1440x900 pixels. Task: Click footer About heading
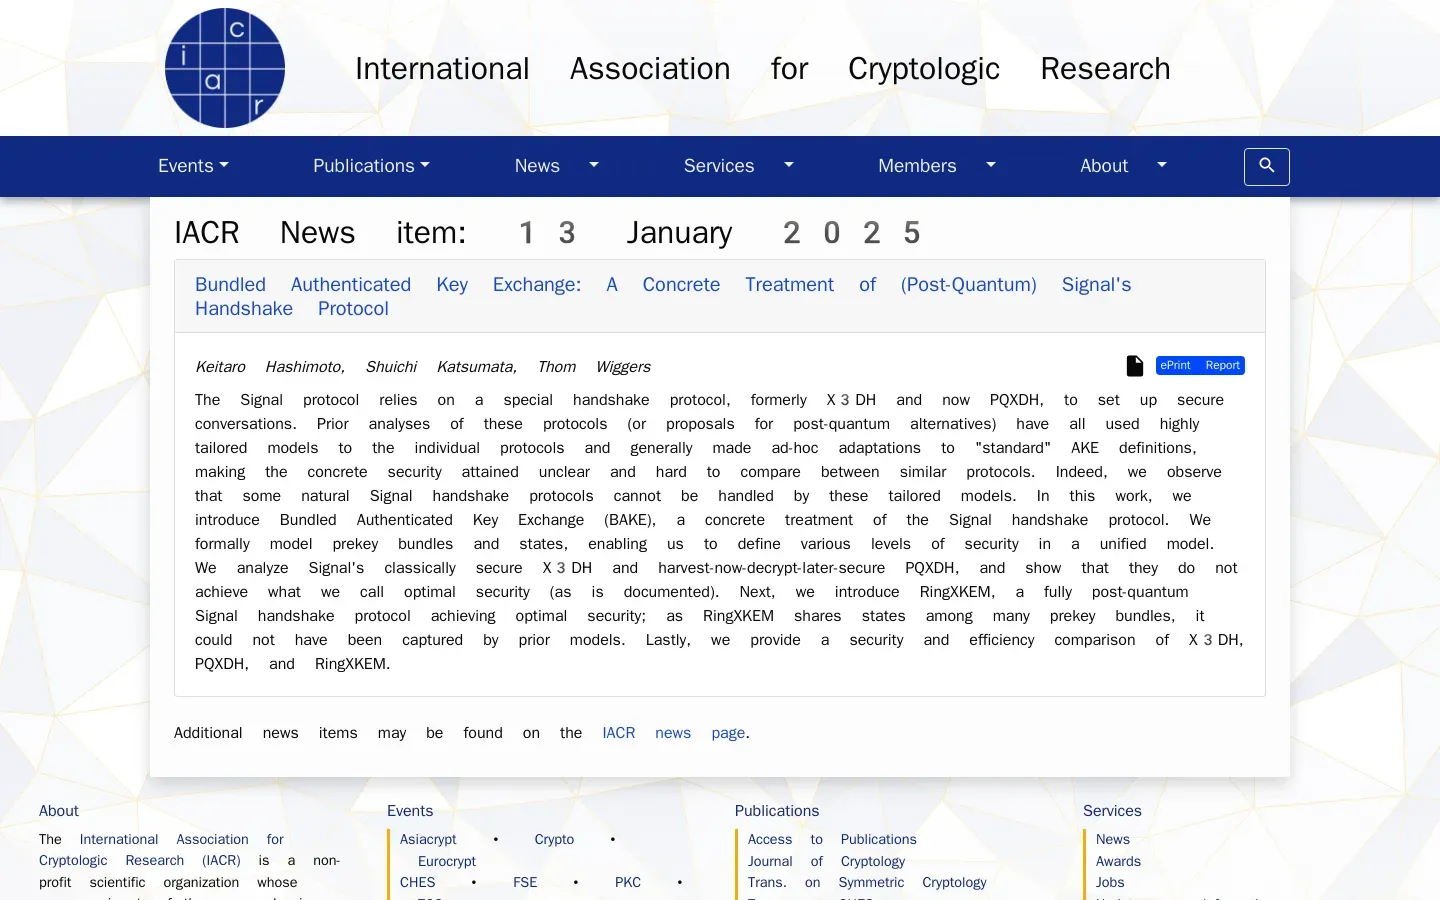59,811
